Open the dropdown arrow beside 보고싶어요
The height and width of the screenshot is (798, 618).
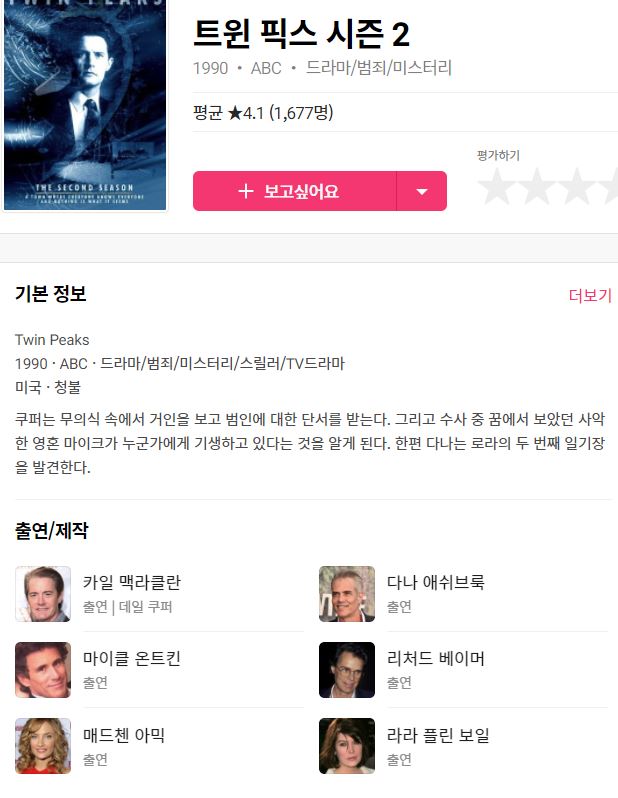click(422, 191)
